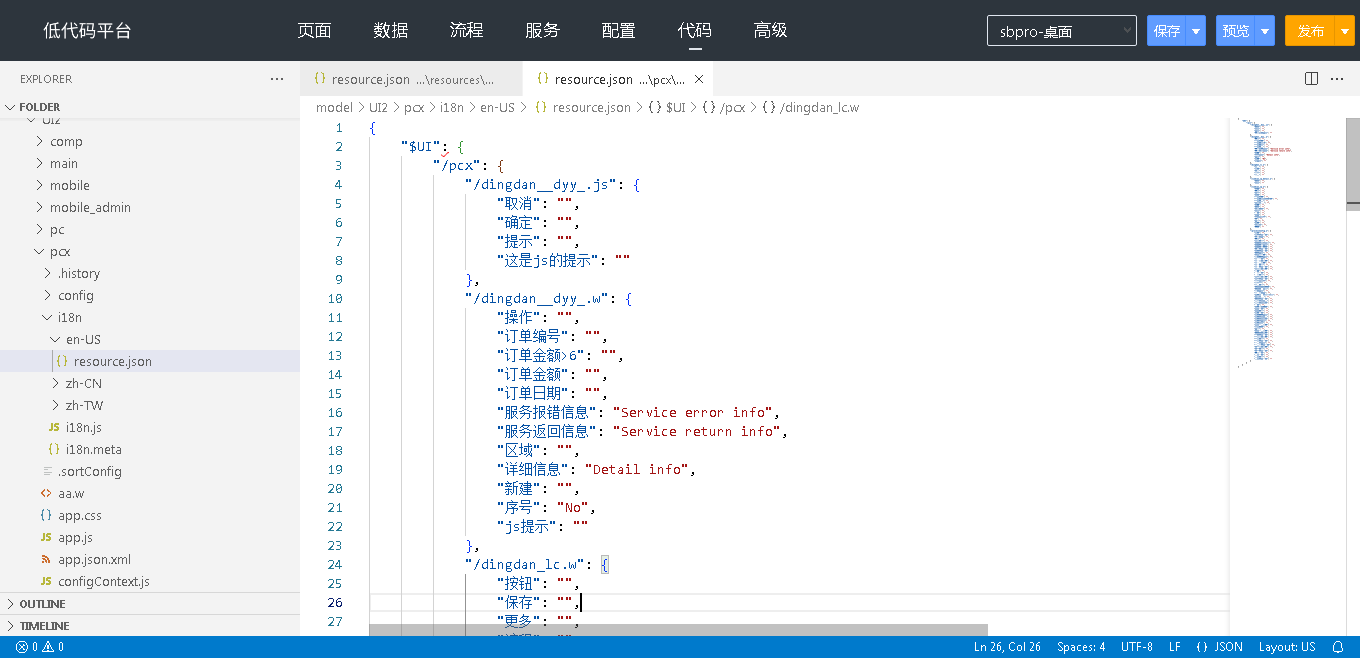Open the app.json.xml file

94,559
